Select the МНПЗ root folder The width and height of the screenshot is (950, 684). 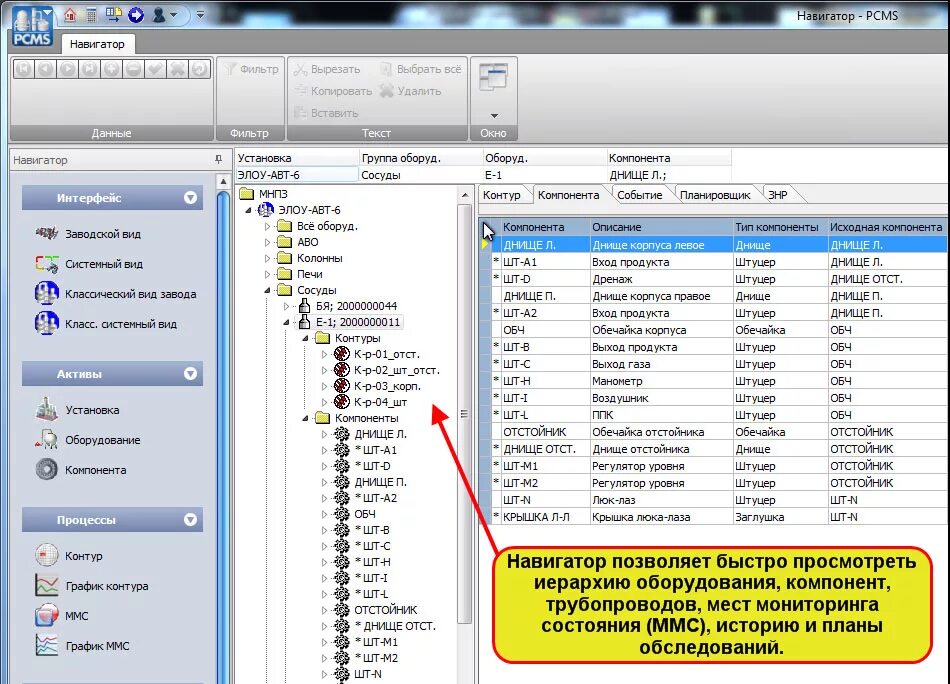[x=273, y=194]
